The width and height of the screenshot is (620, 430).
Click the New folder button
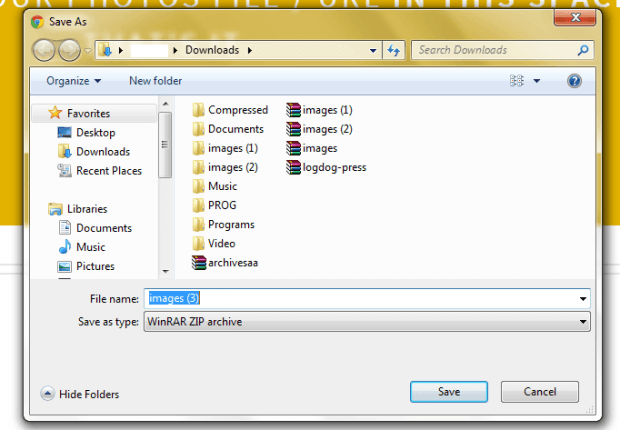coord(155,81)
